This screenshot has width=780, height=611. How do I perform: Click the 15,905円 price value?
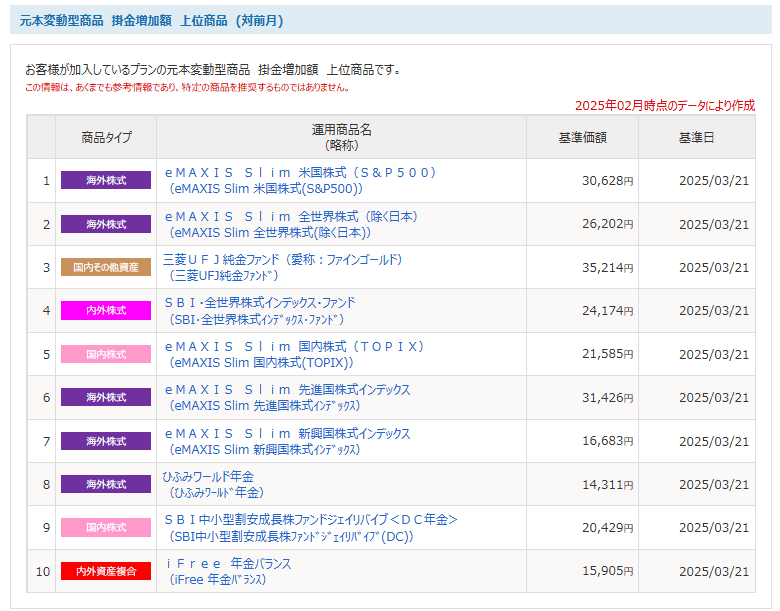point(607,571)
